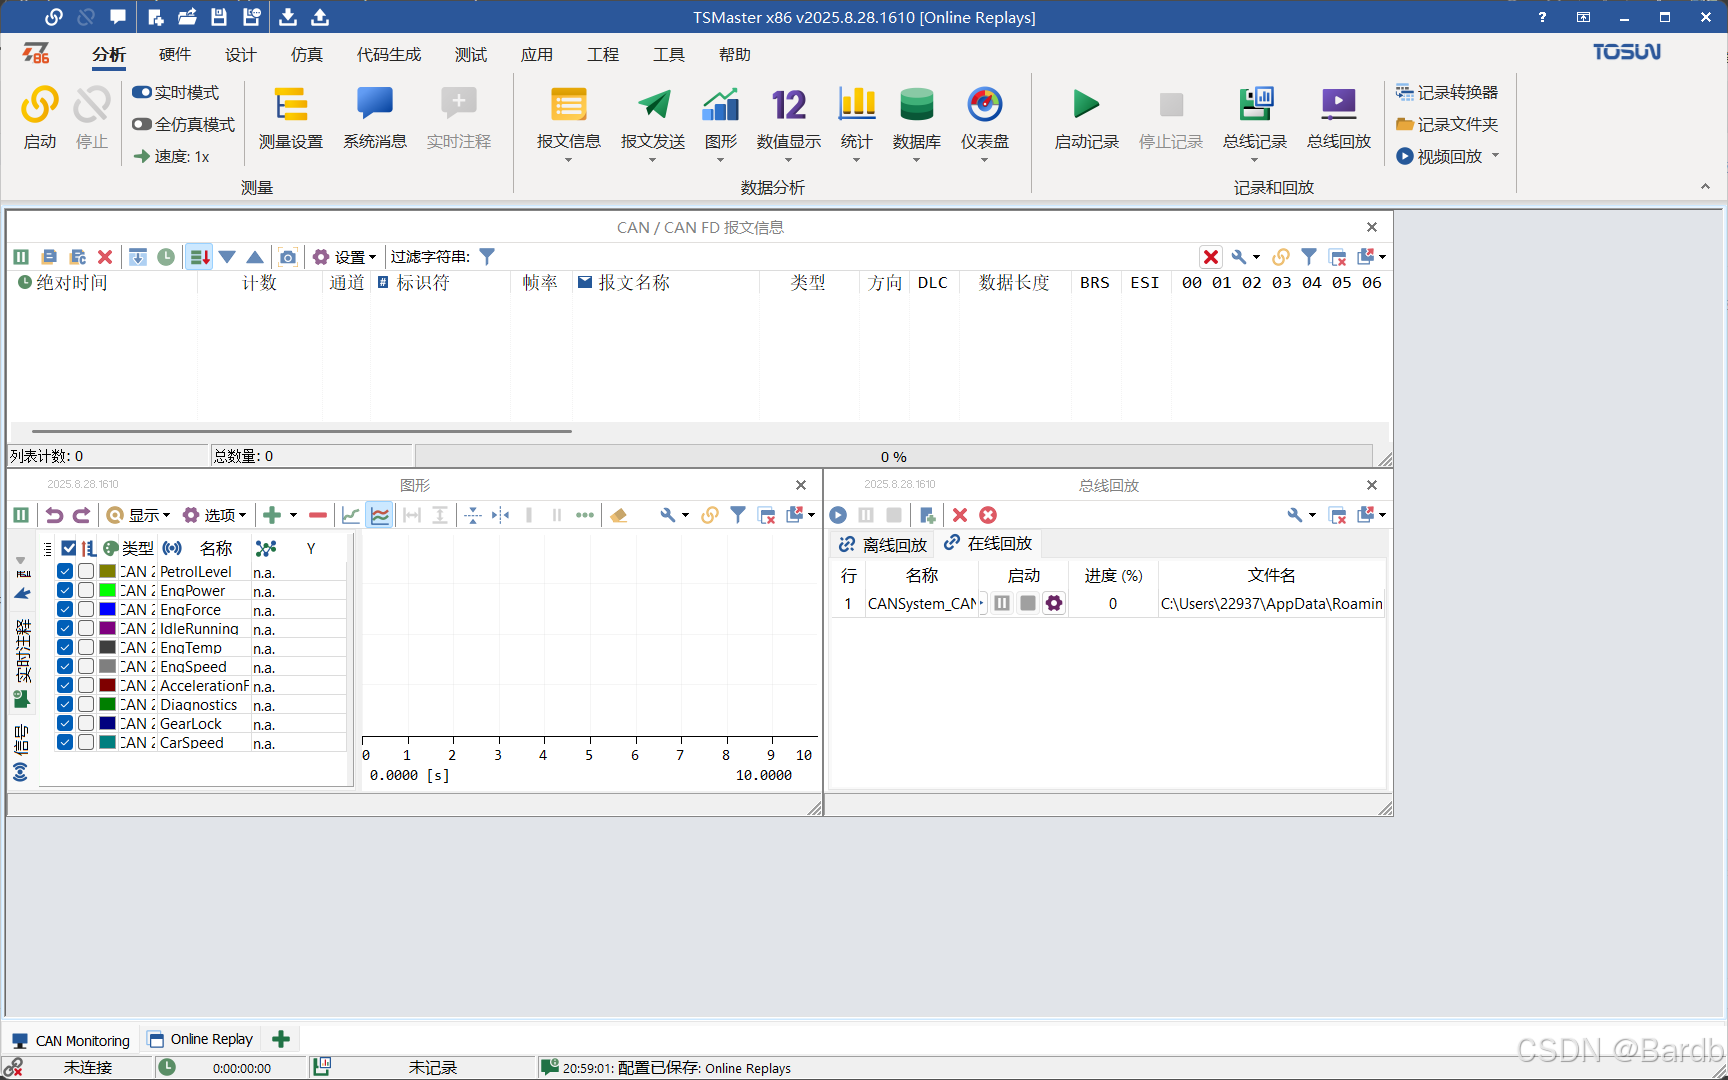This screenshot has height=1080, width=1728.
Task: Uncheck the EngForce signal checkbox
Action: (65, 609)
